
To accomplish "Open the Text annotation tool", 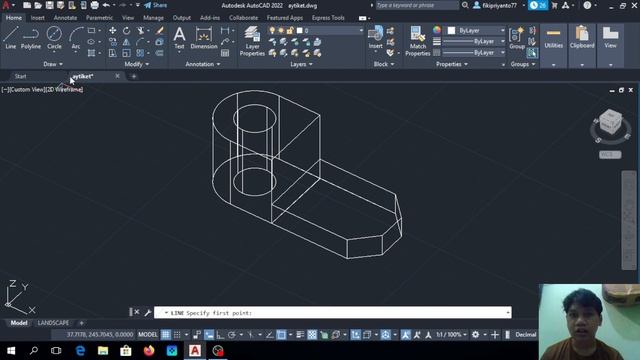I will tap(179, 38).
